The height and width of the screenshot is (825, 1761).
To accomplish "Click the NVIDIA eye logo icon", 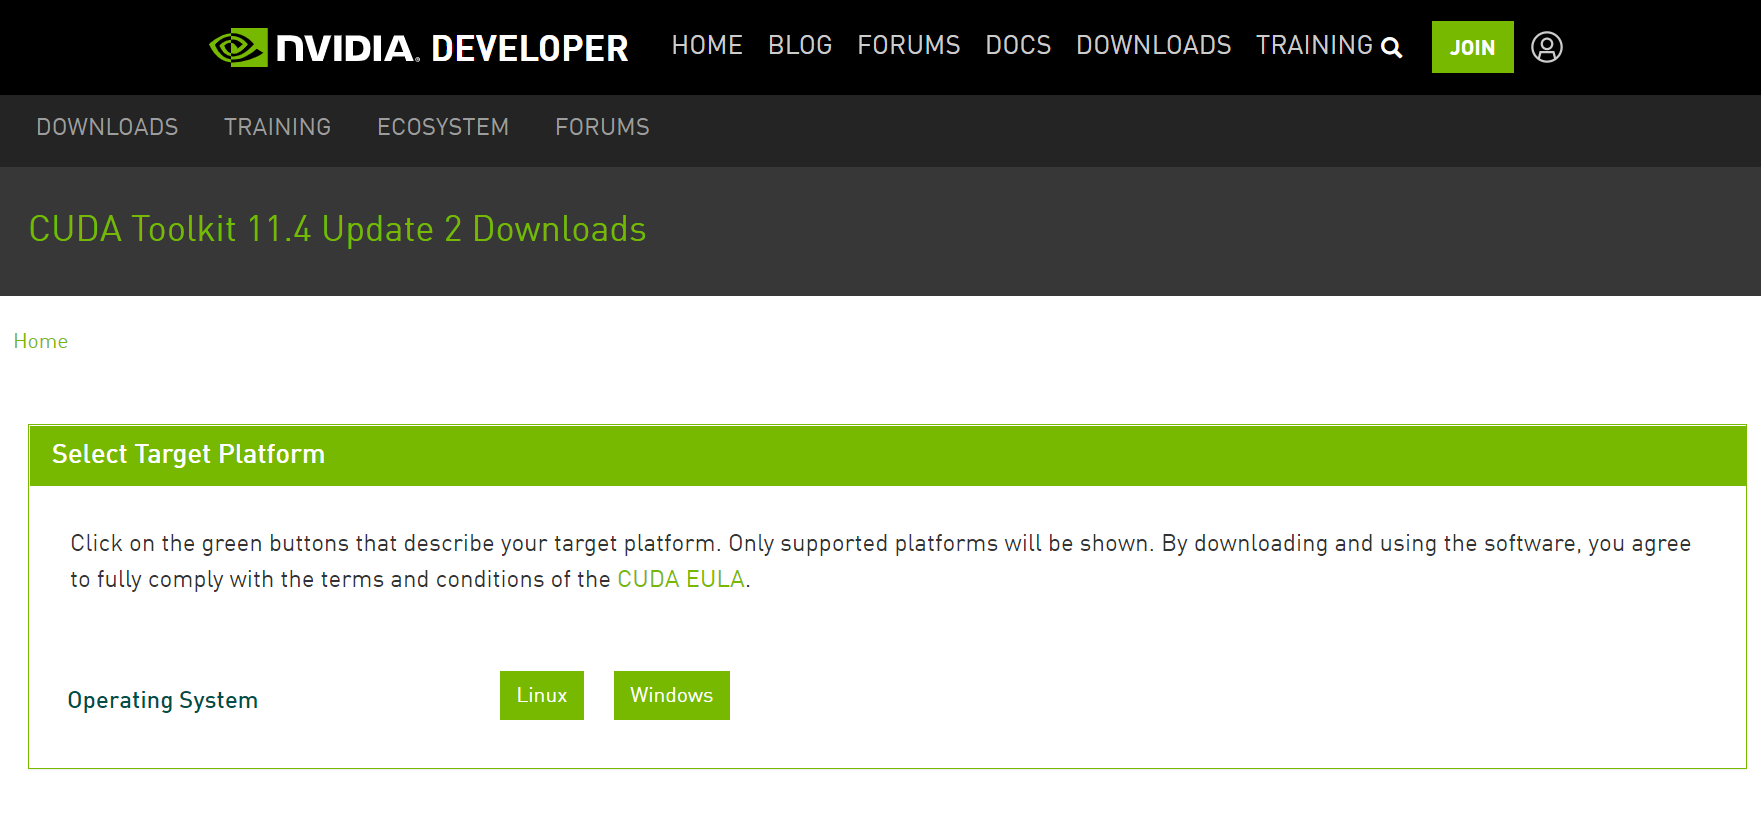I will pos(238,47).
